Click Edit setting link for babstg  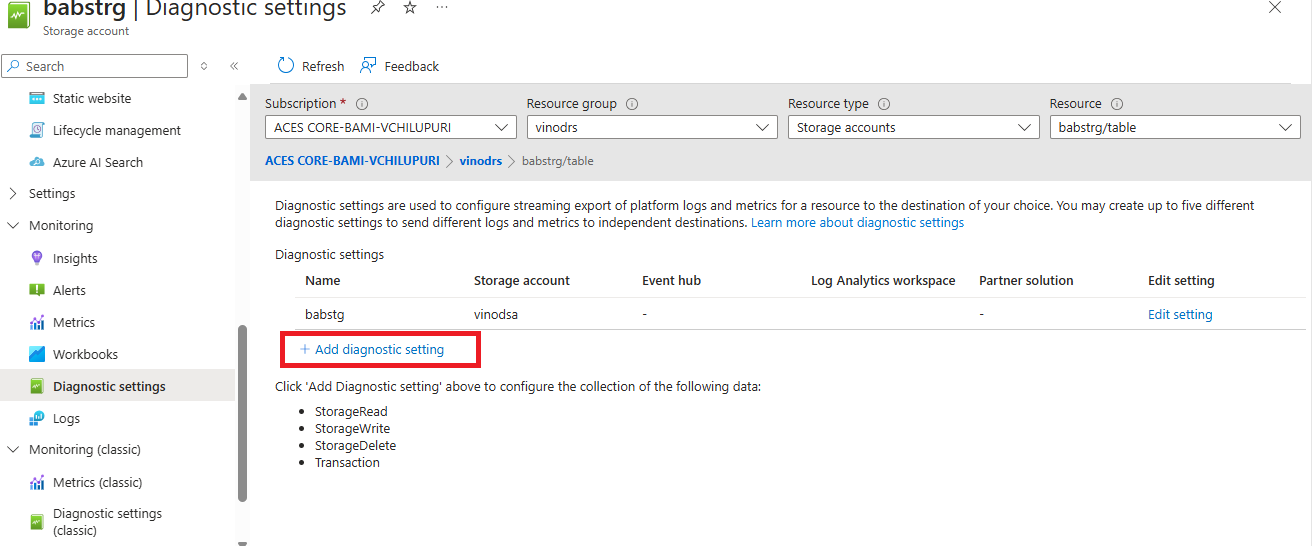1180,314
